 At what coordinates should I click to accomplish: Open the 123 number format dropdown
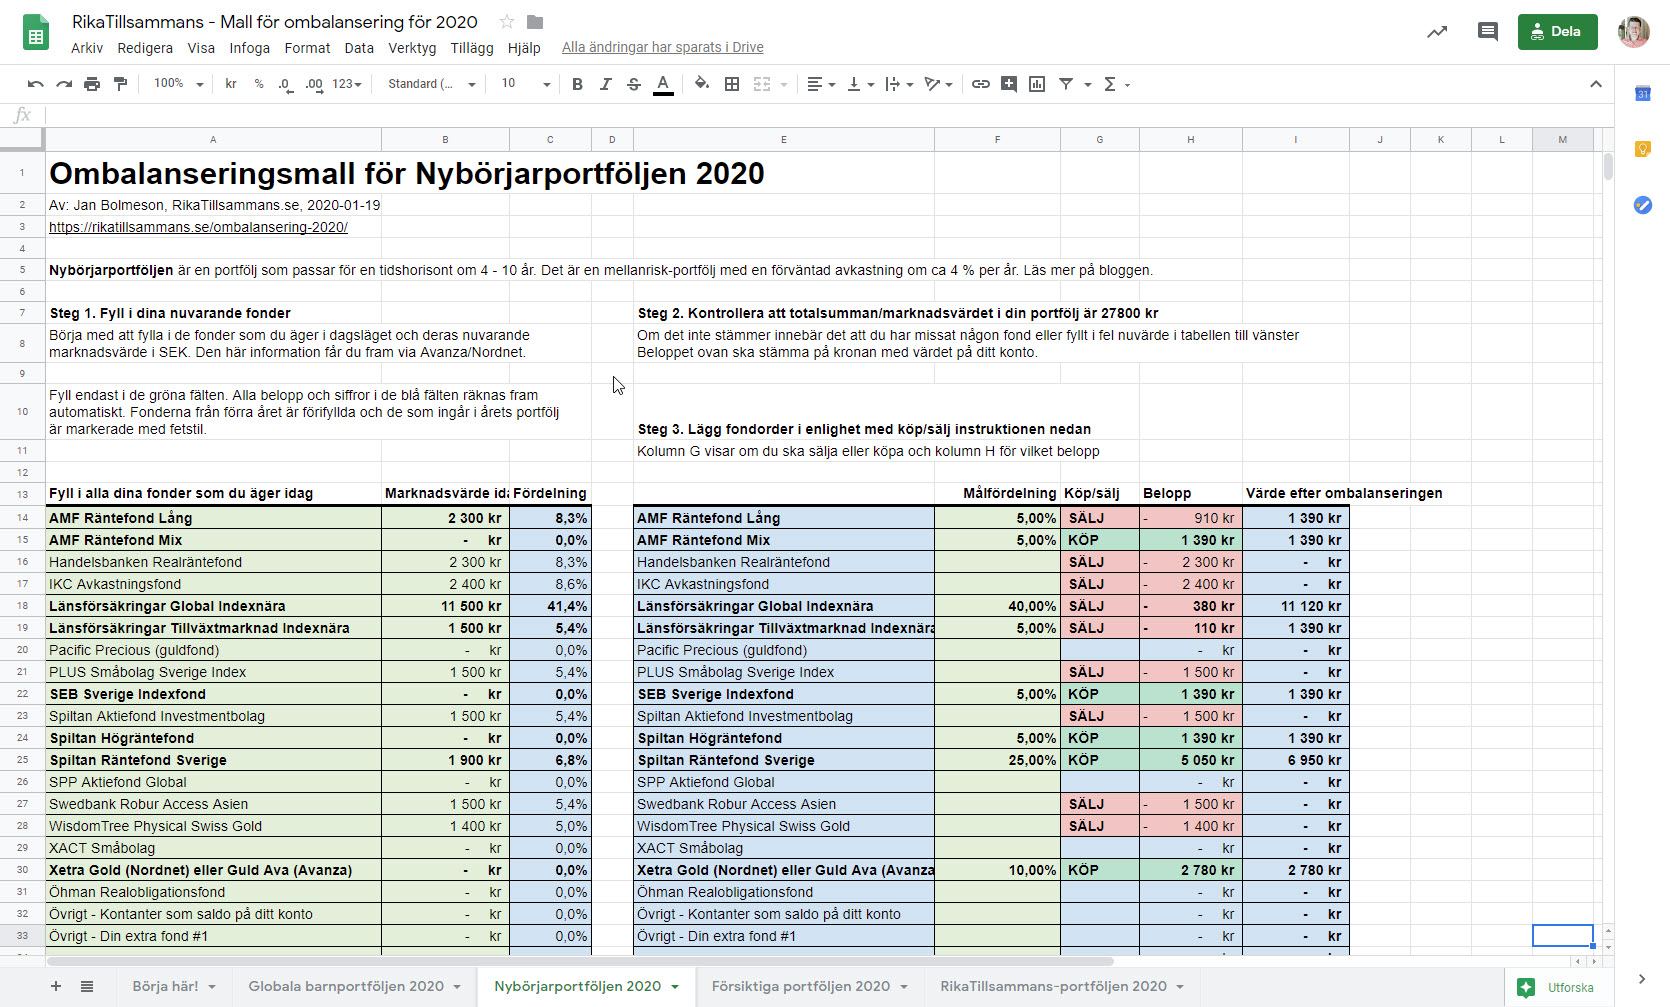[x=346, y=84]
